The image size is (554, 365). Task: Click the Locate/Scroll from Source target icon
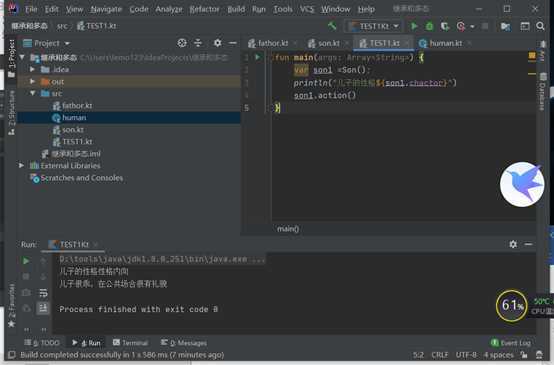[x=182, y=43]
